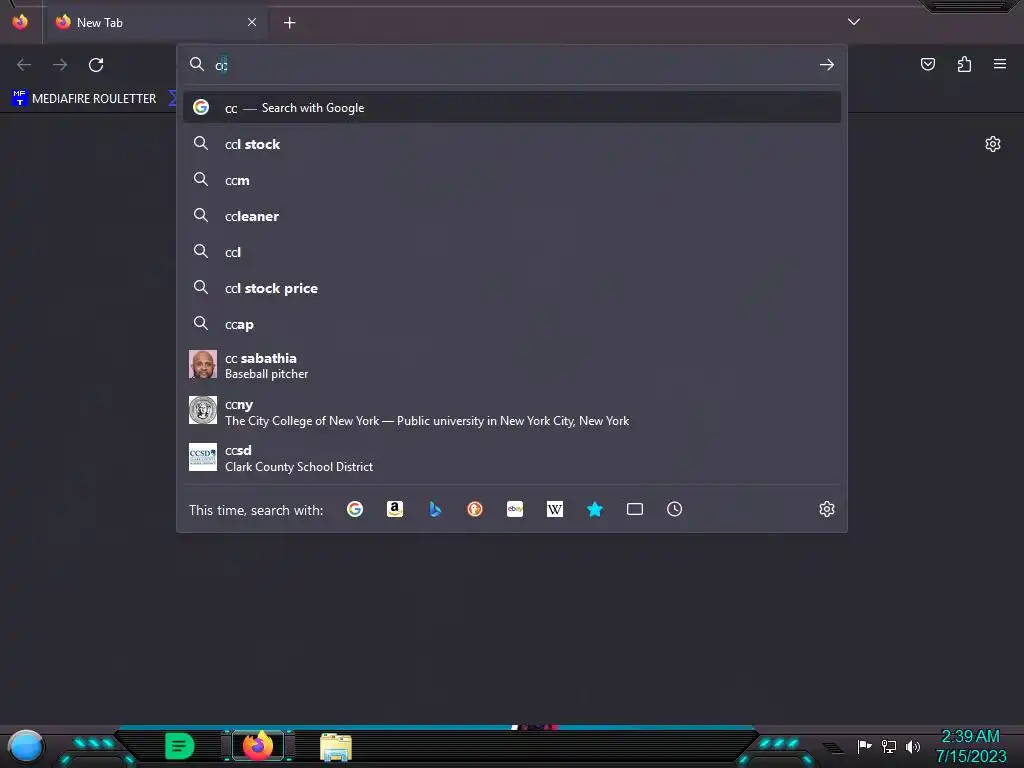Go forward one page
Image resolution: width=1024 pixels, height=768 pixels.
60,65
